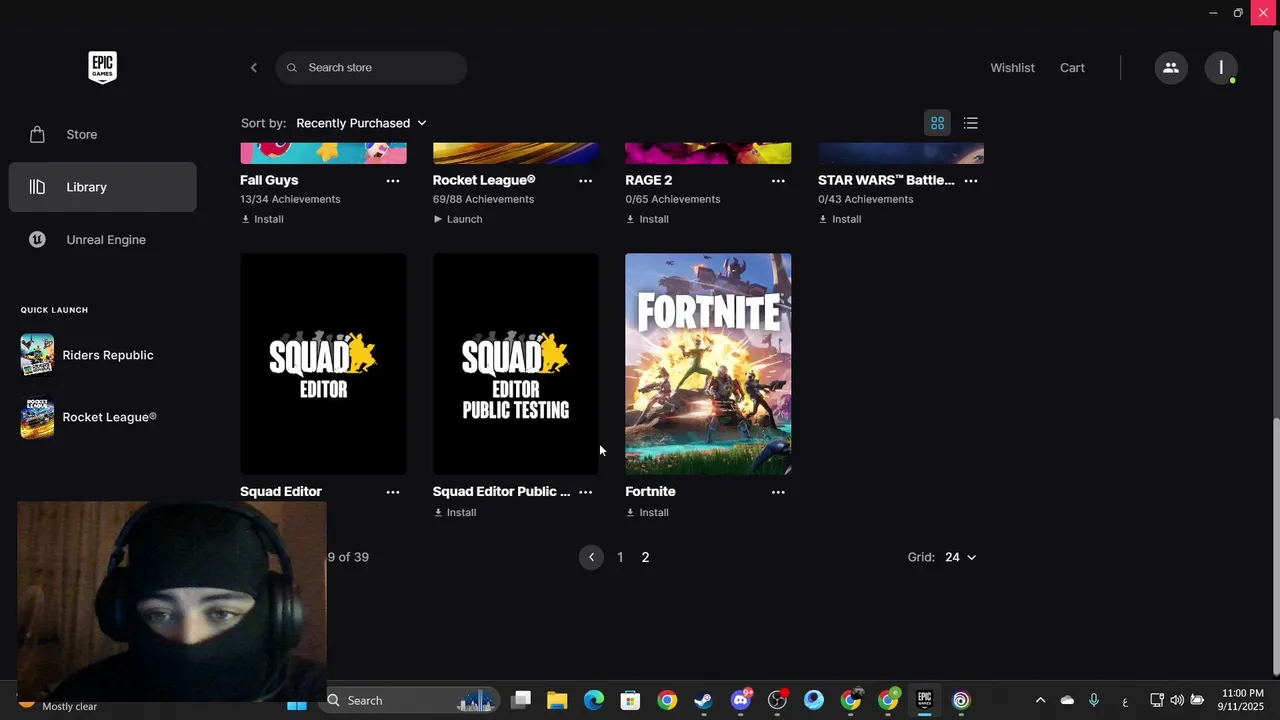This screenshot has height=720, width=1280.
Task: Click the microphone tray icon
Action: tap(1094, 700)
